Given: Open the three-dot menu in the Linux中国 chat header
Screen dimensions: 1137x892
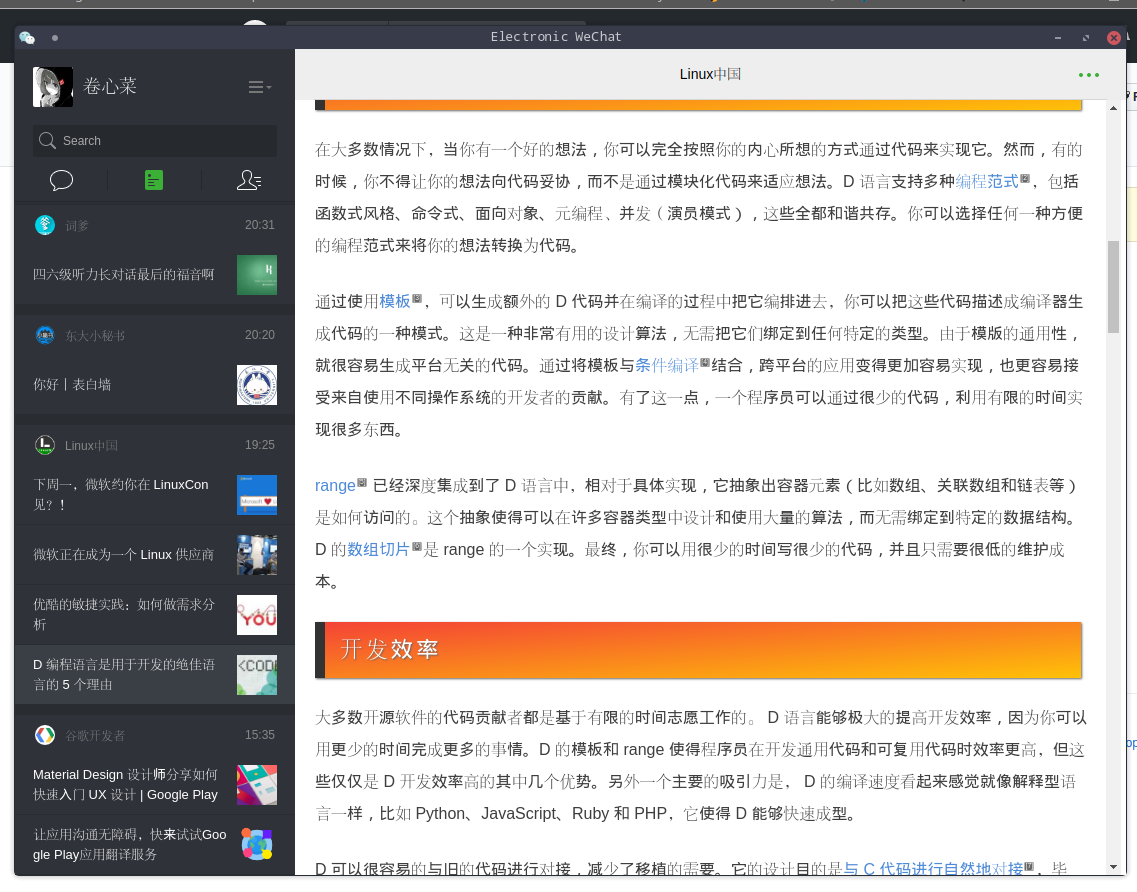Looking at the screenshot, I should [x=1087, y=75].
